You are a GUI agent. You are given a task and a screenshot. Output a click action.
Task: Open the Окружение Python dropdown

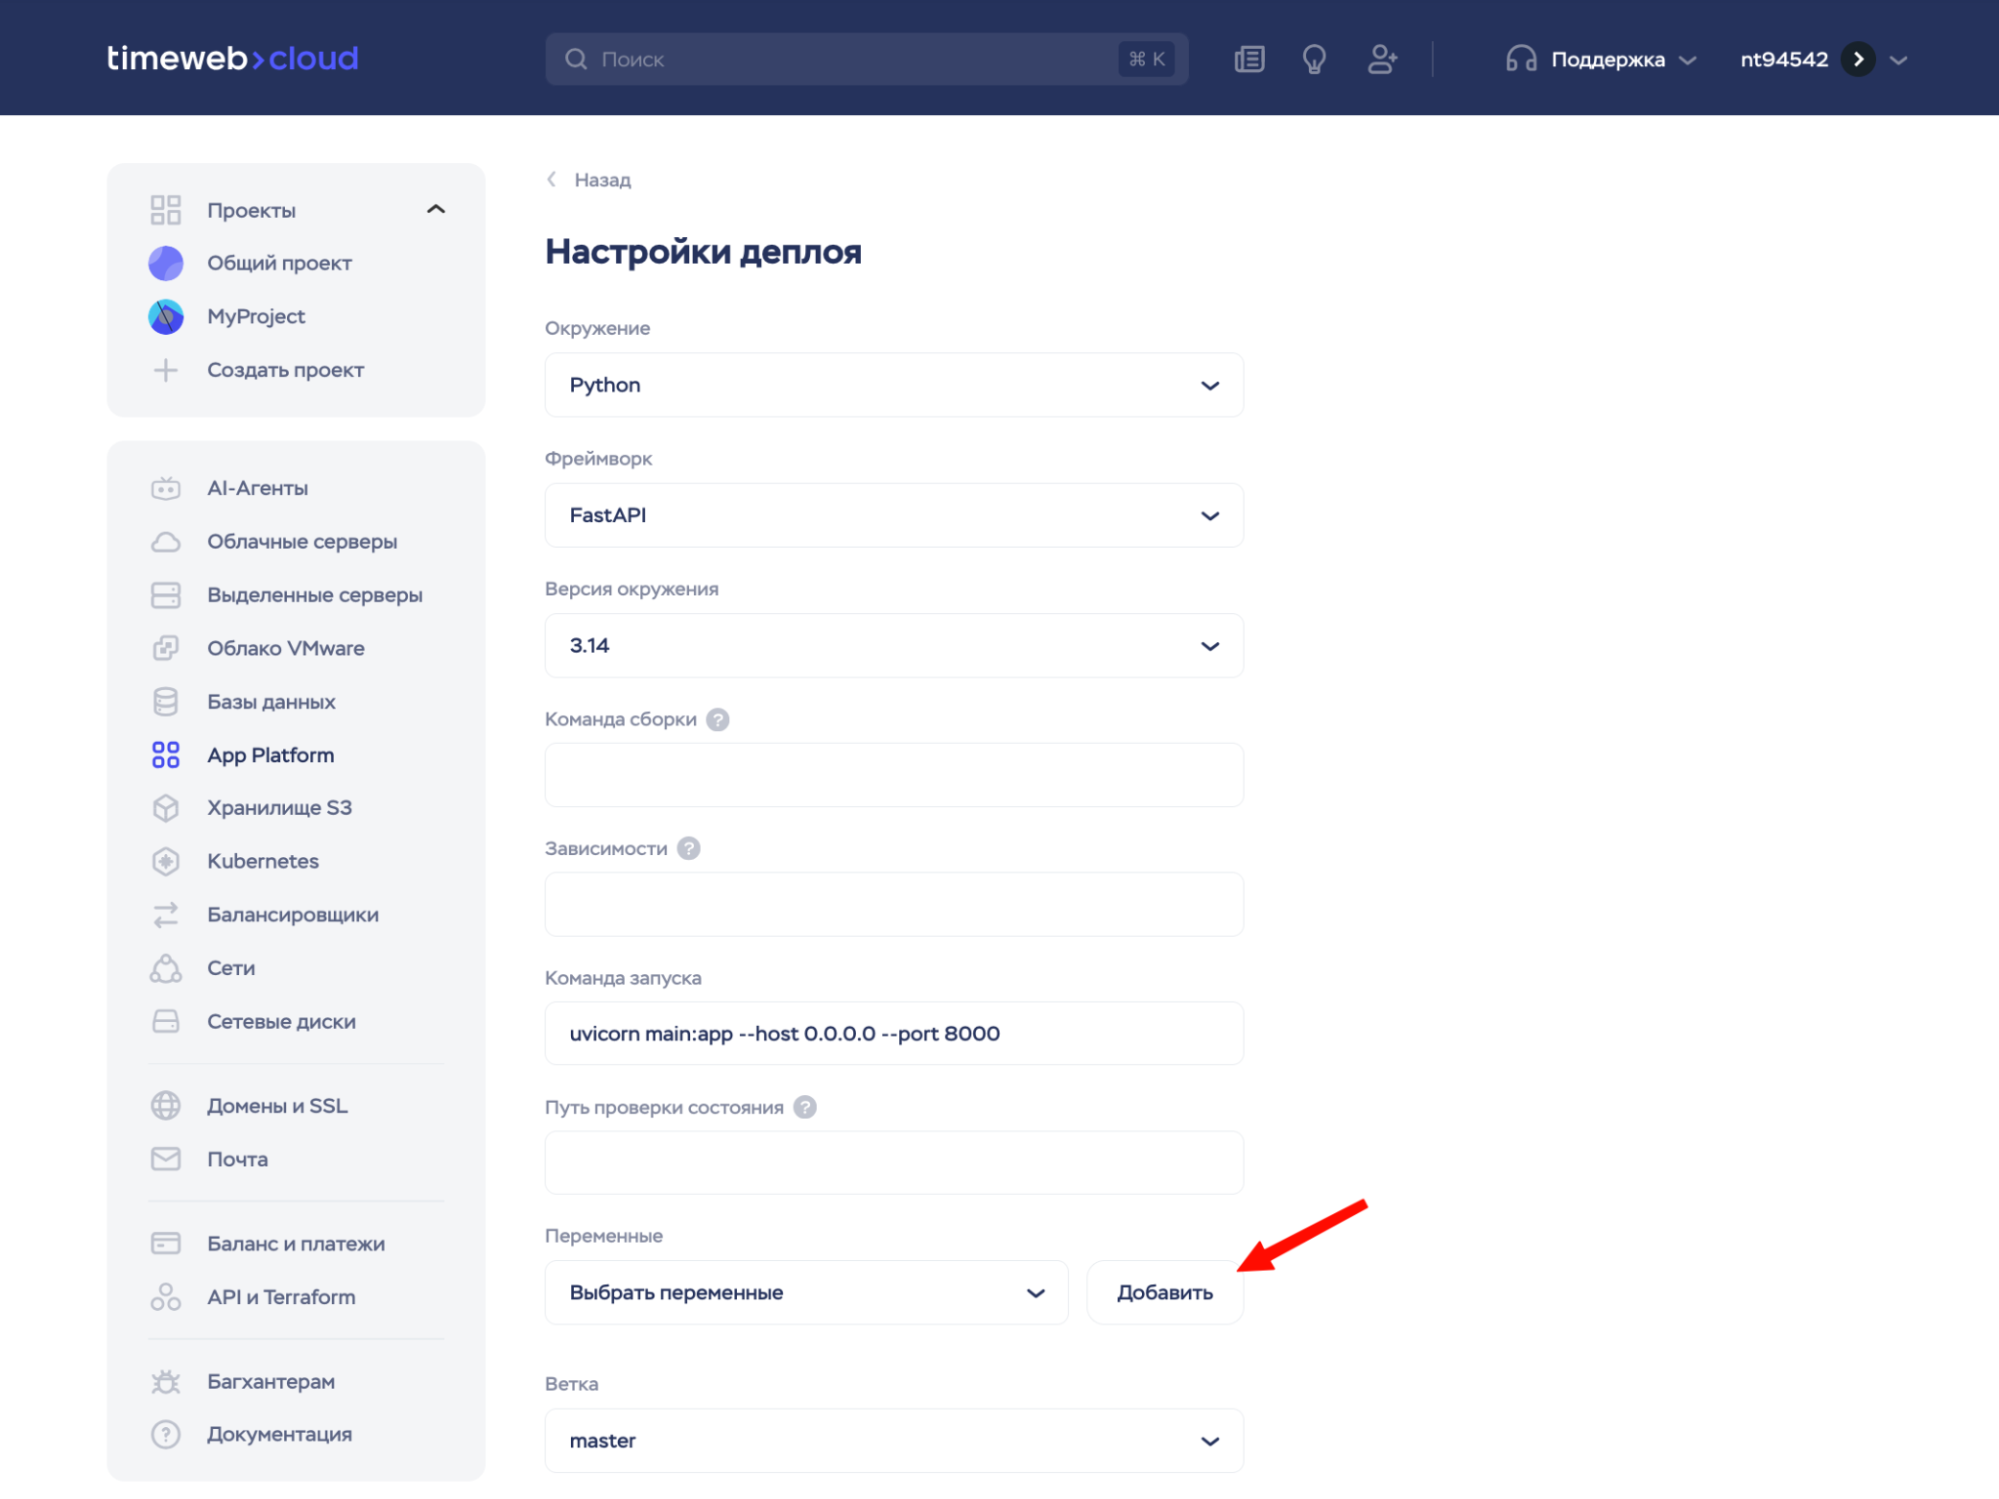pos(893,385)
